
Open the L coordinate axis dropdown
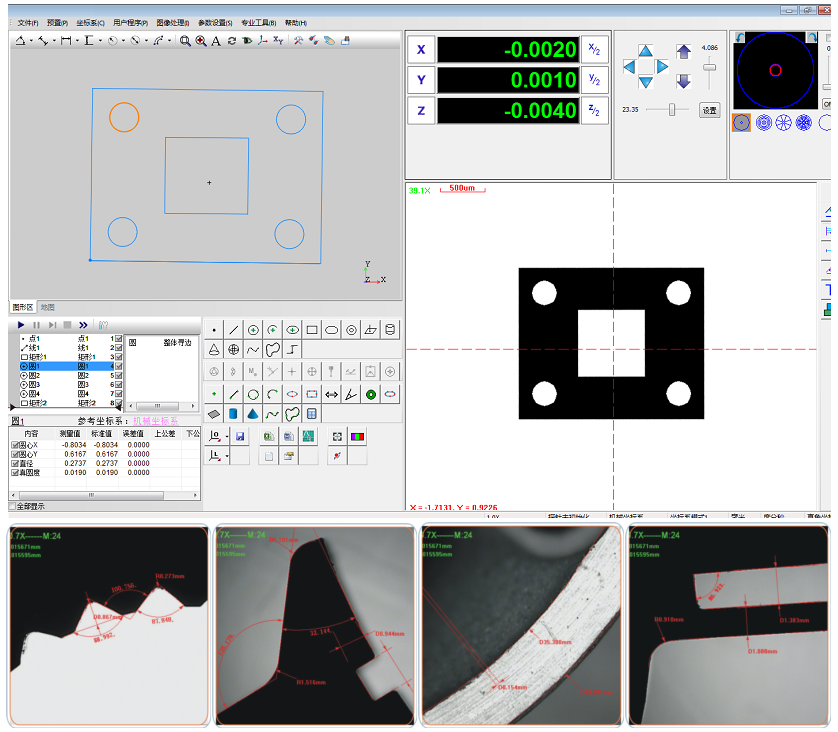click(227, 456)
